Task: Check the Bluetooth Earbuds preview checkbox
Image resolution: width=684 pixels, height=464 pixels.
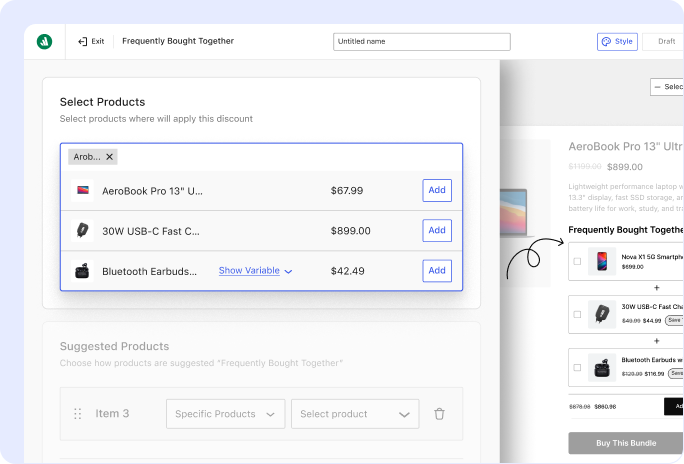Action: (x=577, y=368)
